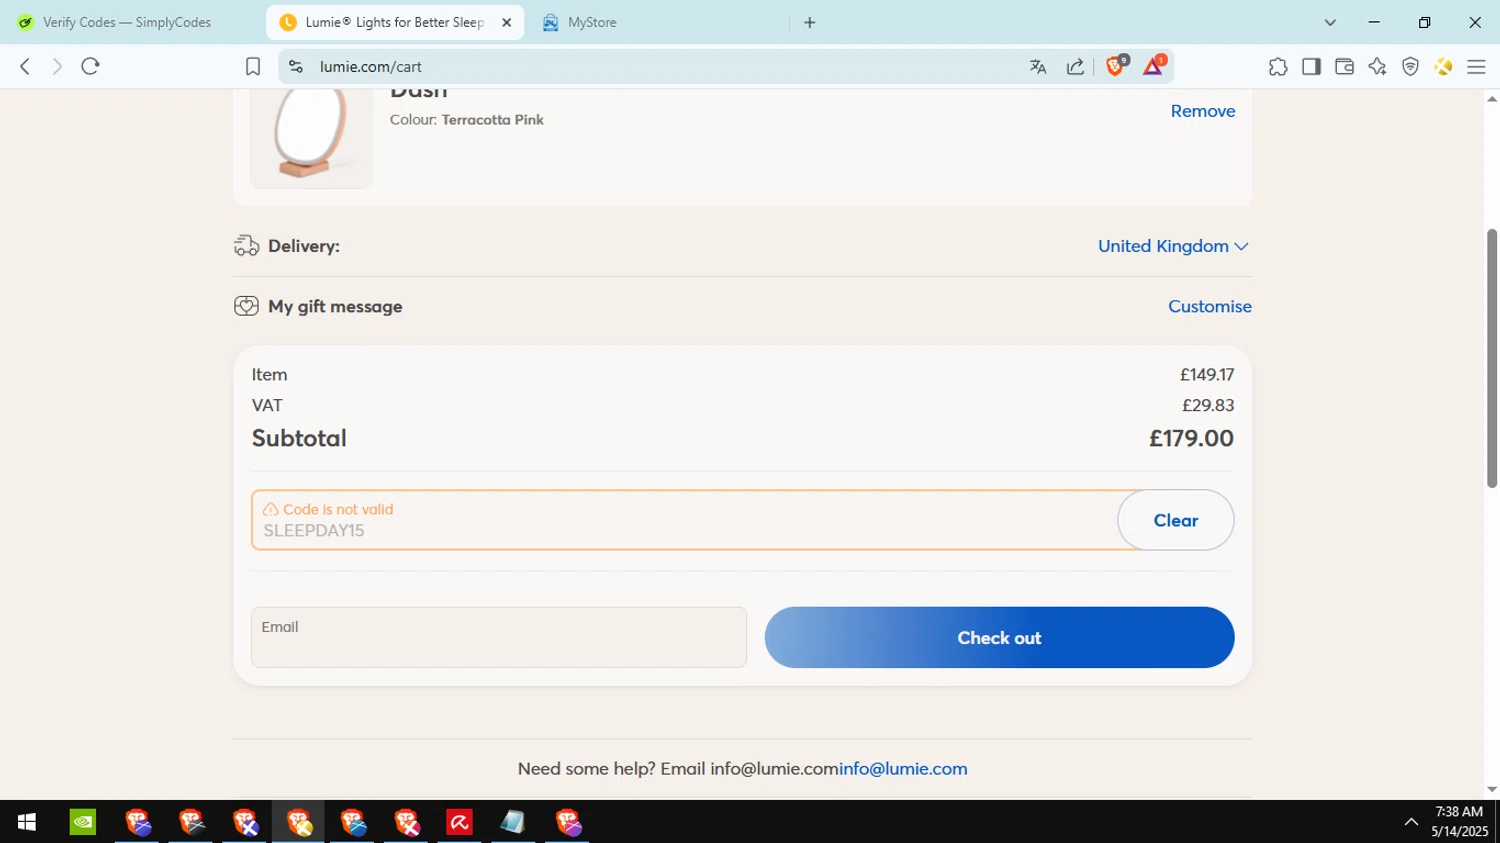
Task: Open the Brave Rewards triangle icon
Action: [1153, 66]
